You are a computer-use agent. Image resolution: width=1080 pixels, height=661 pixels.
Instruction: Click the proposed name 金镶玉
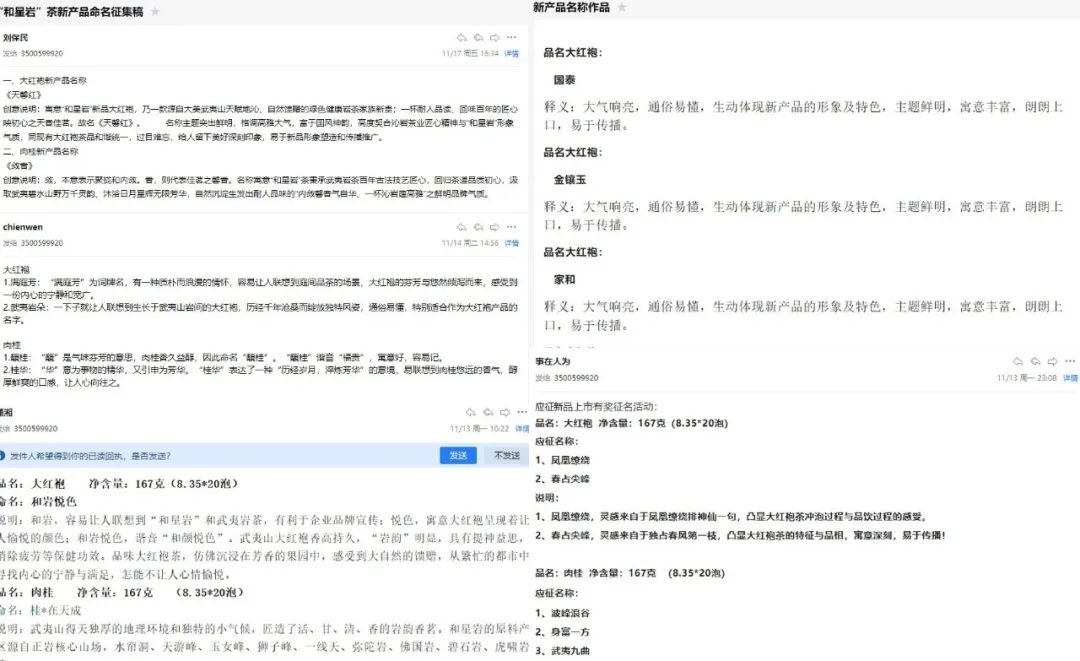pyautogui.click(x=570, y=180)
